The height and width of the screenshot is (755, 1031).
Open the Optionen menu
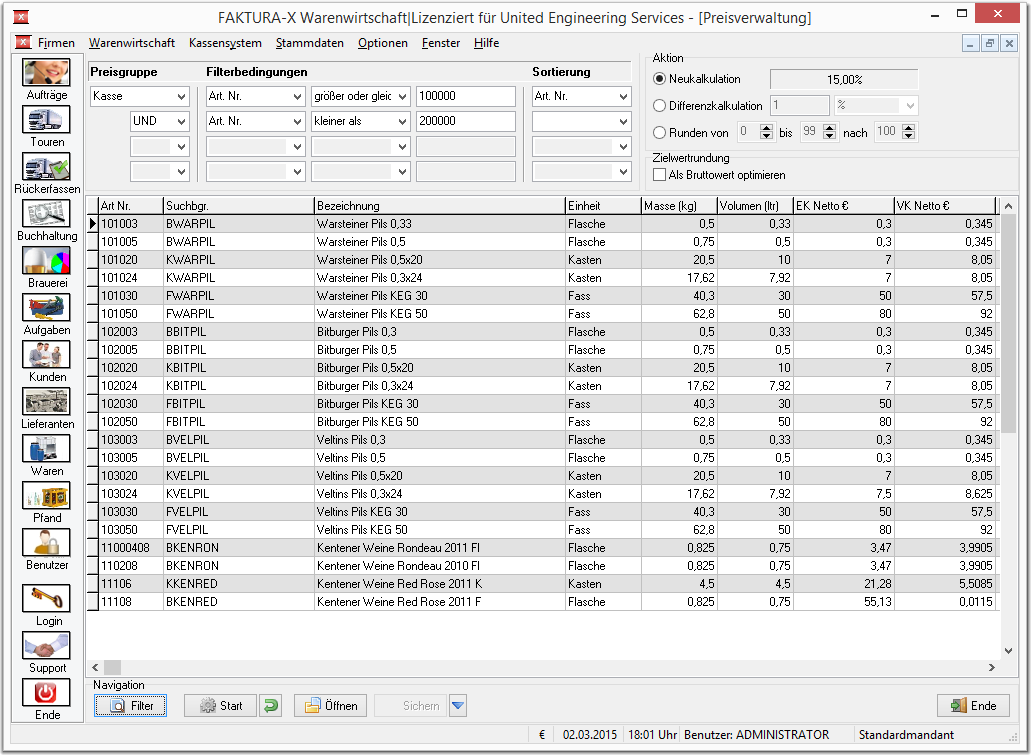tap(383, 43)
